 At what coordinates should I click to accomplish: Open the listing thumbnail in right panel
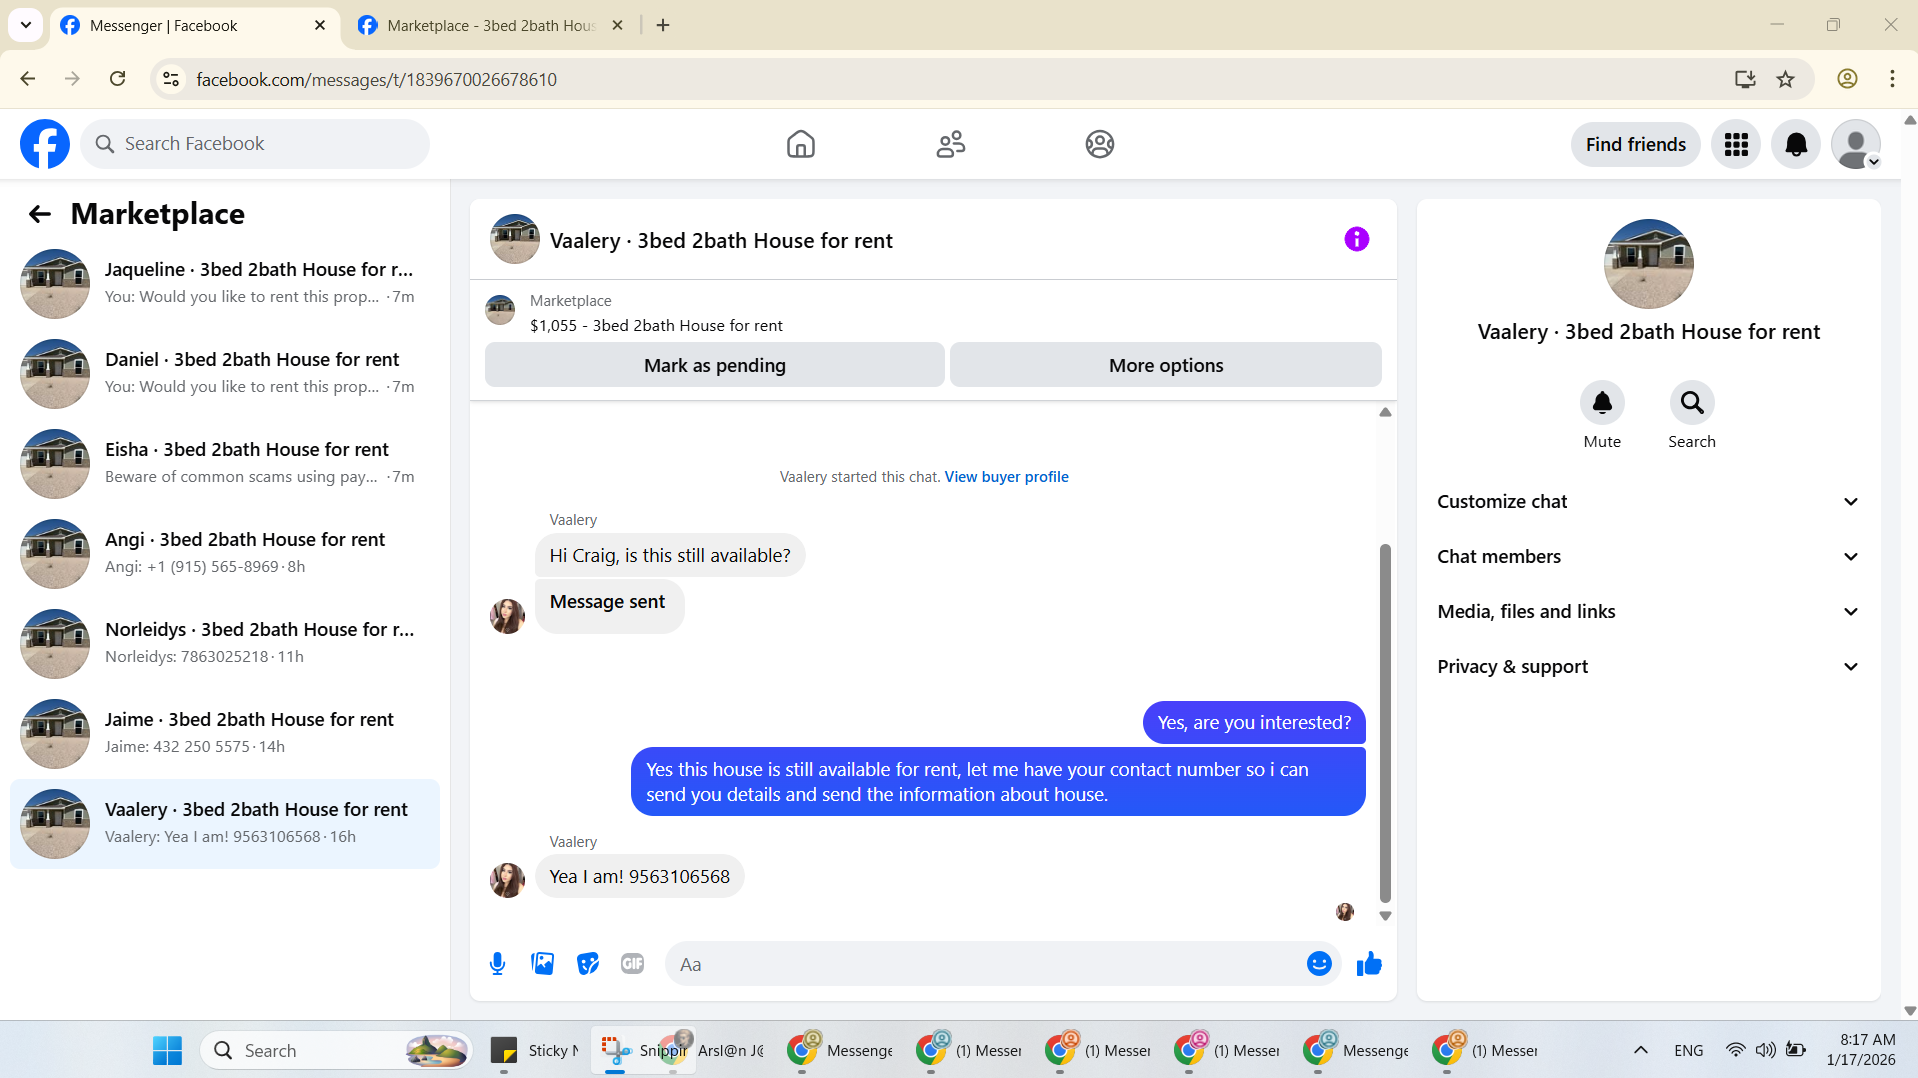[1648, 264]
